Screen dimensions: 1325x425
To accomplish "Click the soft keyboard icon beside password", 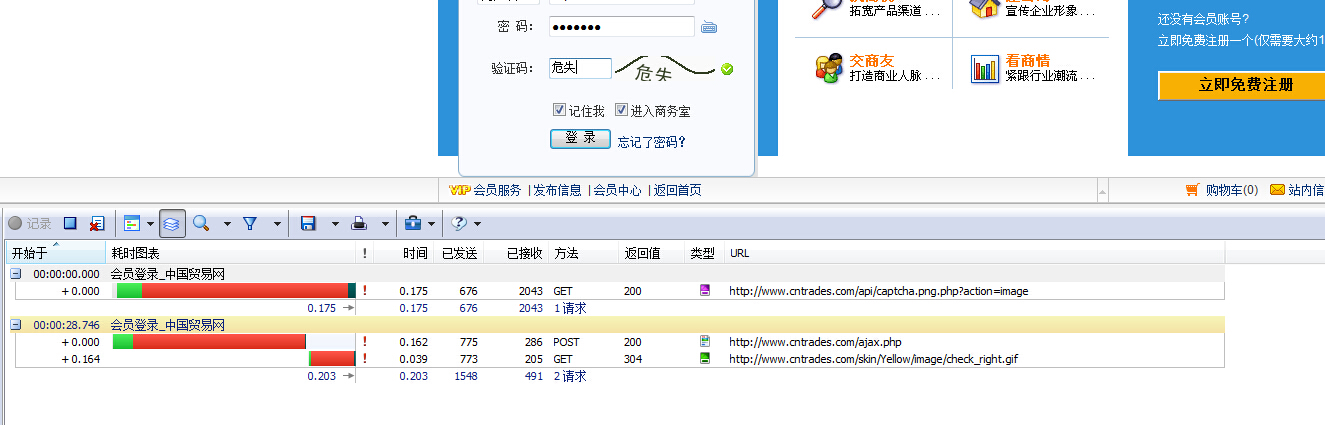I will point(709,27).
